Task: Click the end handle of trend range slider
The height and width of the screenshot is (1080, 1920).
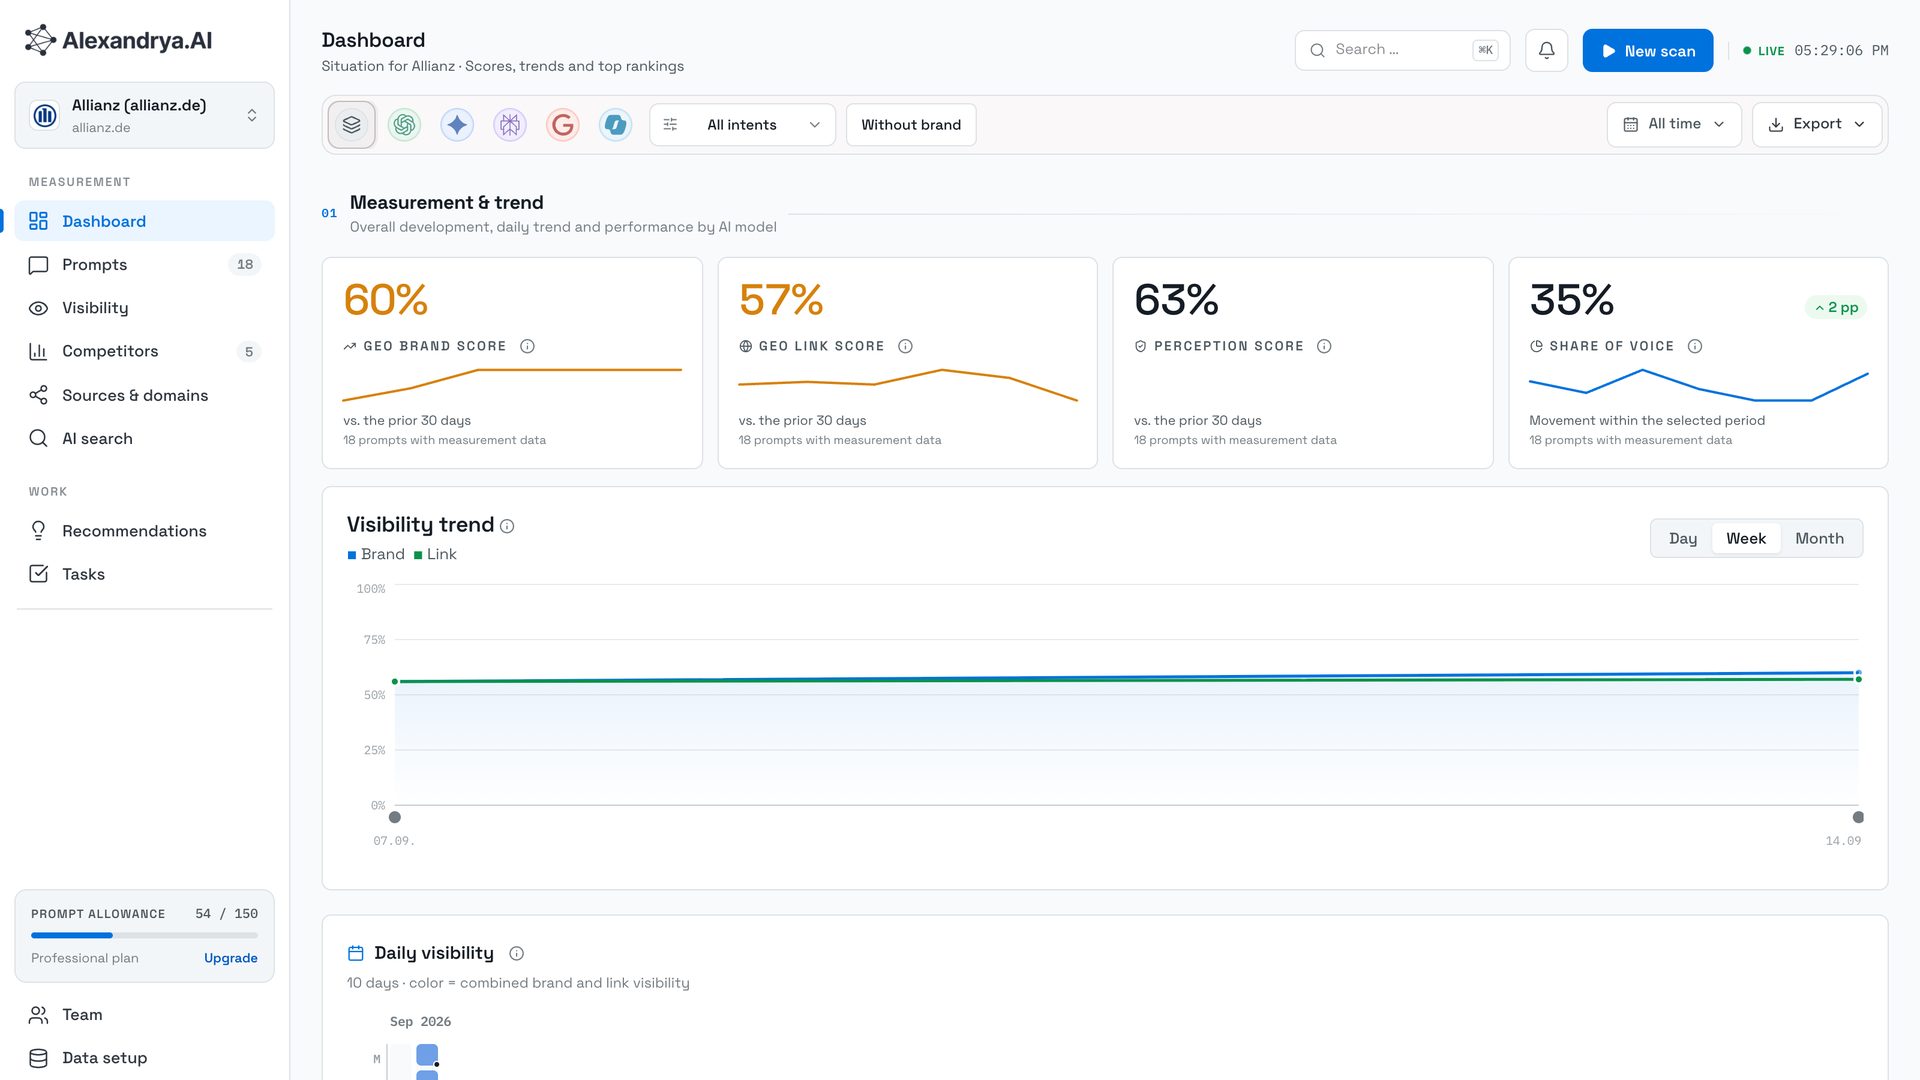Action: (x=1858, y=817)
